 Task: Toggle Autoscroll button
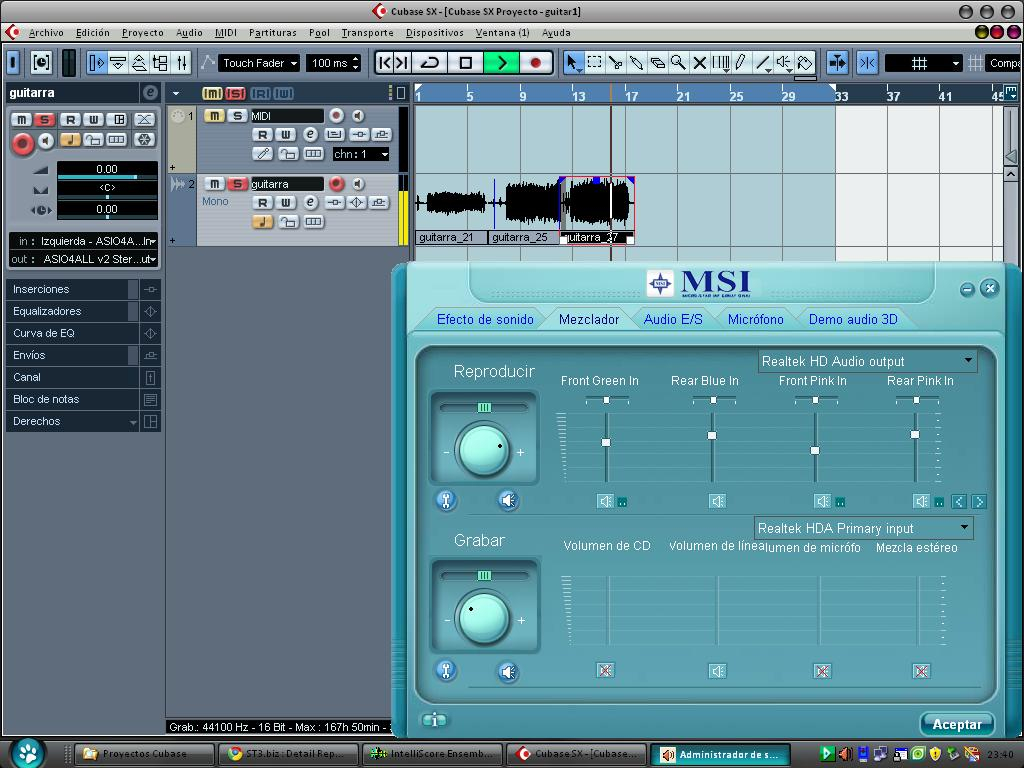(x=837, y=63)
